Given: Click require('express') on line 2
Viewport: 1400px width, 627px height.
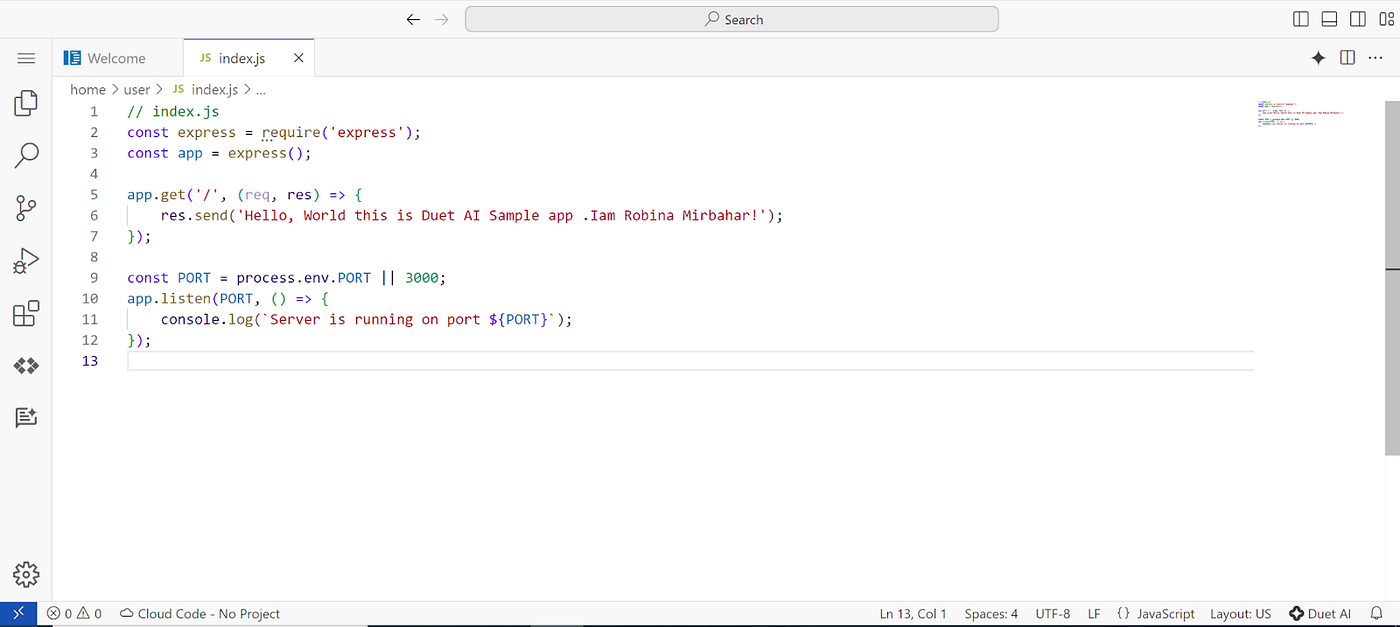Looking at the screenshot, I should pyautogui.click(x=338, y=132).
